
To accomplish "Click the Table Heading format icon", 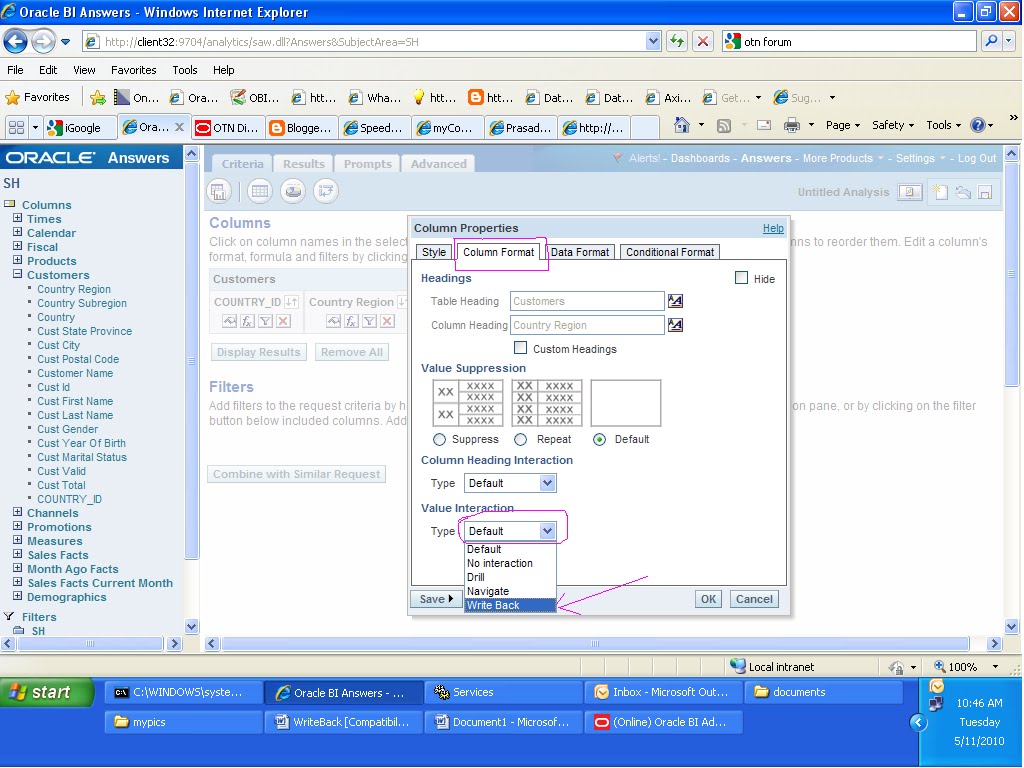I will coord(675,301).
